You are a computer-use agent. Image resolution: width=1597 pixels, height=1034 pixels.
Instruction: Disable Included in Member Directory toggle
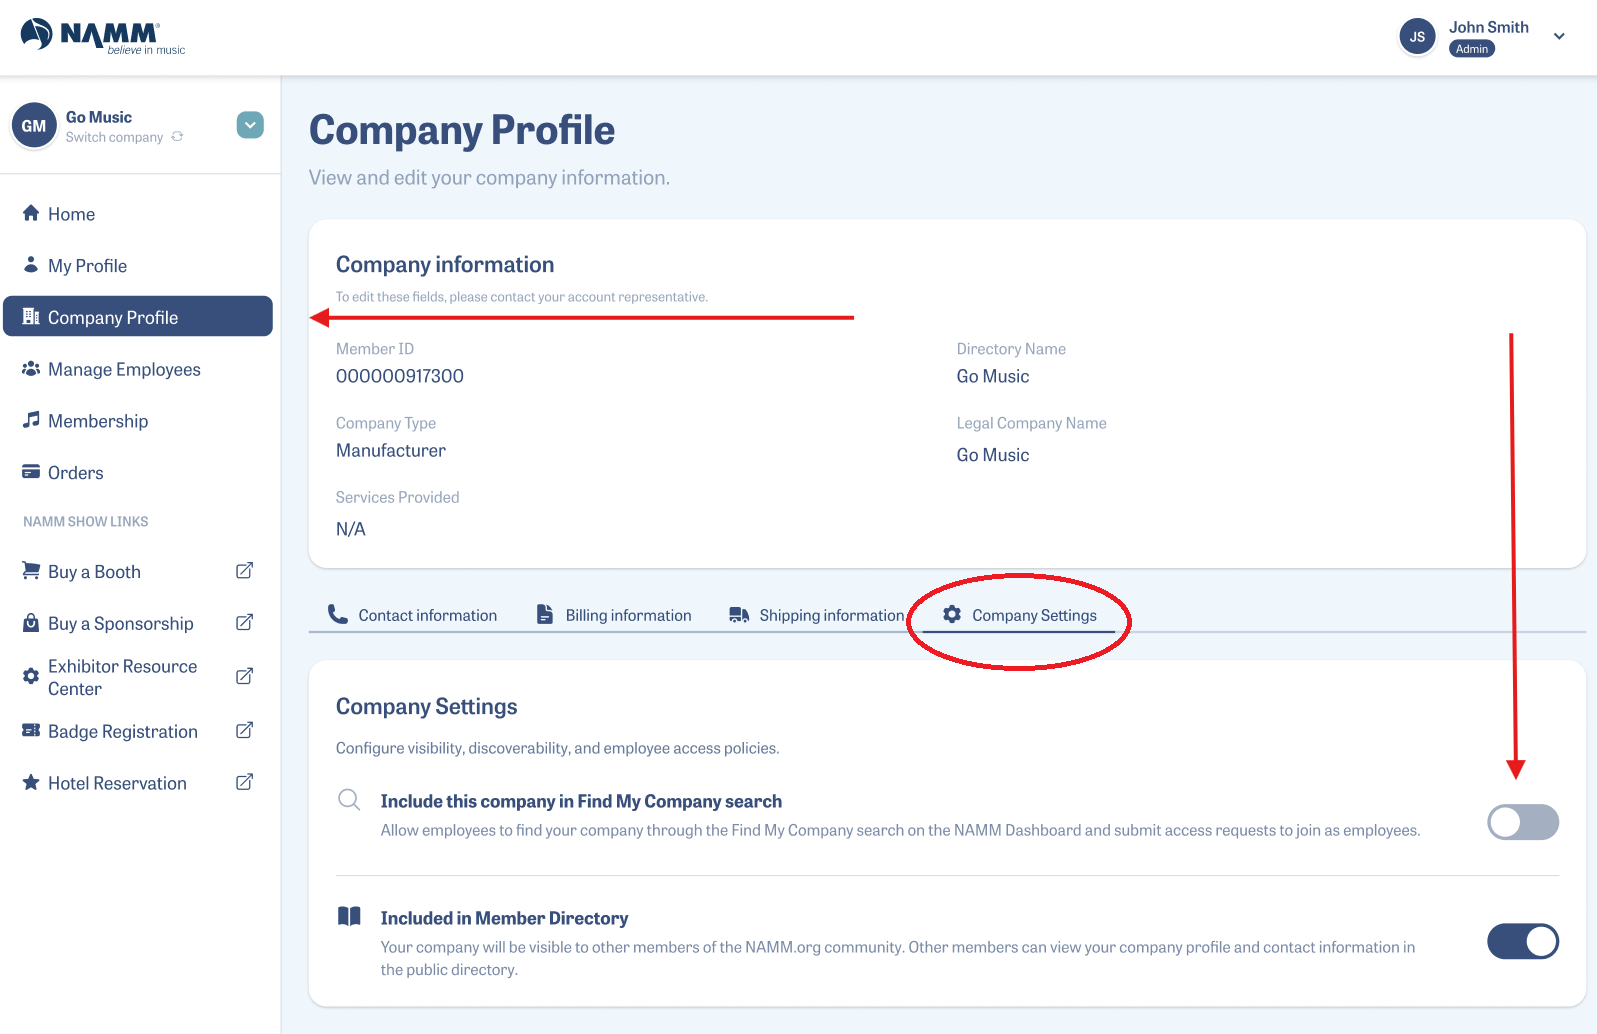click(1523, 941)
